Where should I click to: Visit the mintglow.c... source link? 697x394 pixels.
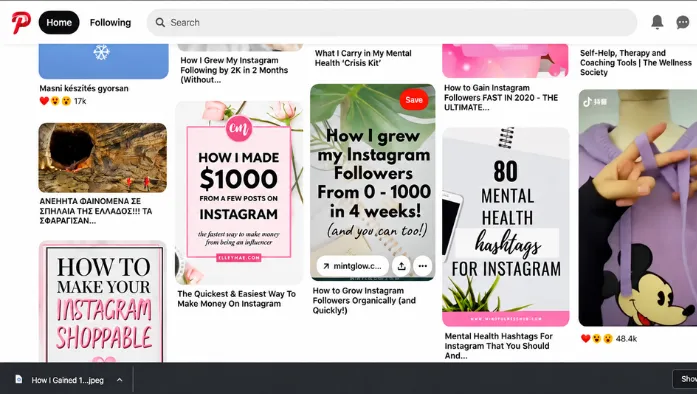point(353,266)
